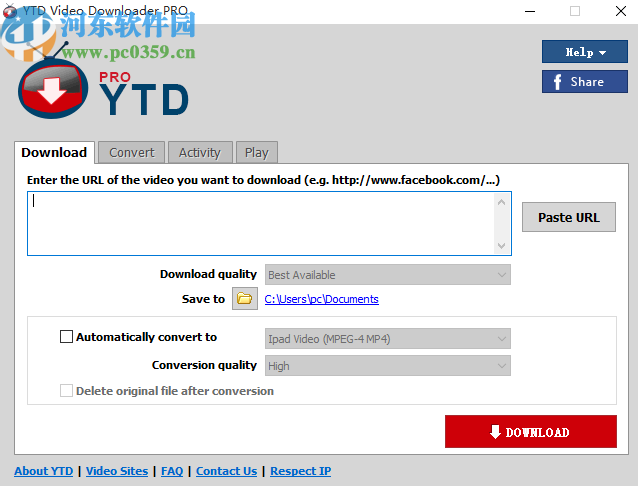638x486 pixels.
Task: Click the red DOWNLOAD button
Action: point(531,432)
